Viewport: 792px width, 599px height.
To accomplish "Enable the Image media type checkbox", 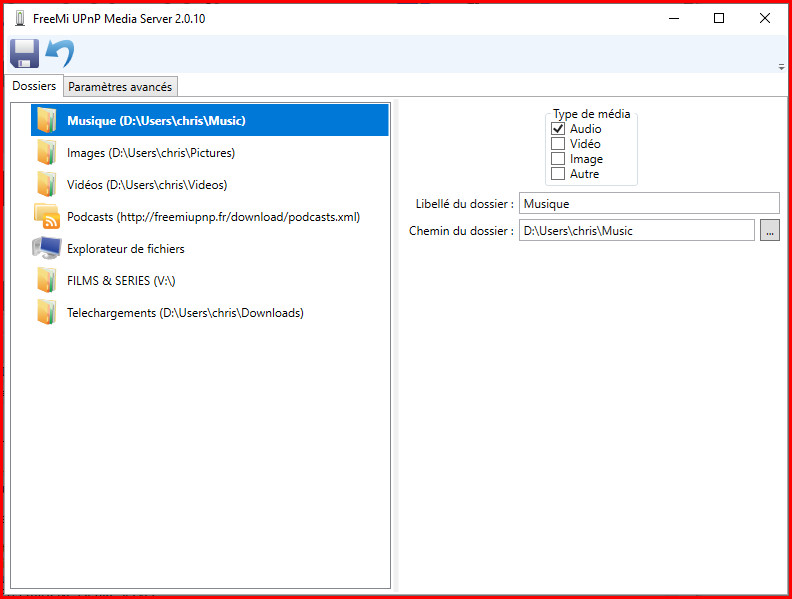I will pos(558,159).
